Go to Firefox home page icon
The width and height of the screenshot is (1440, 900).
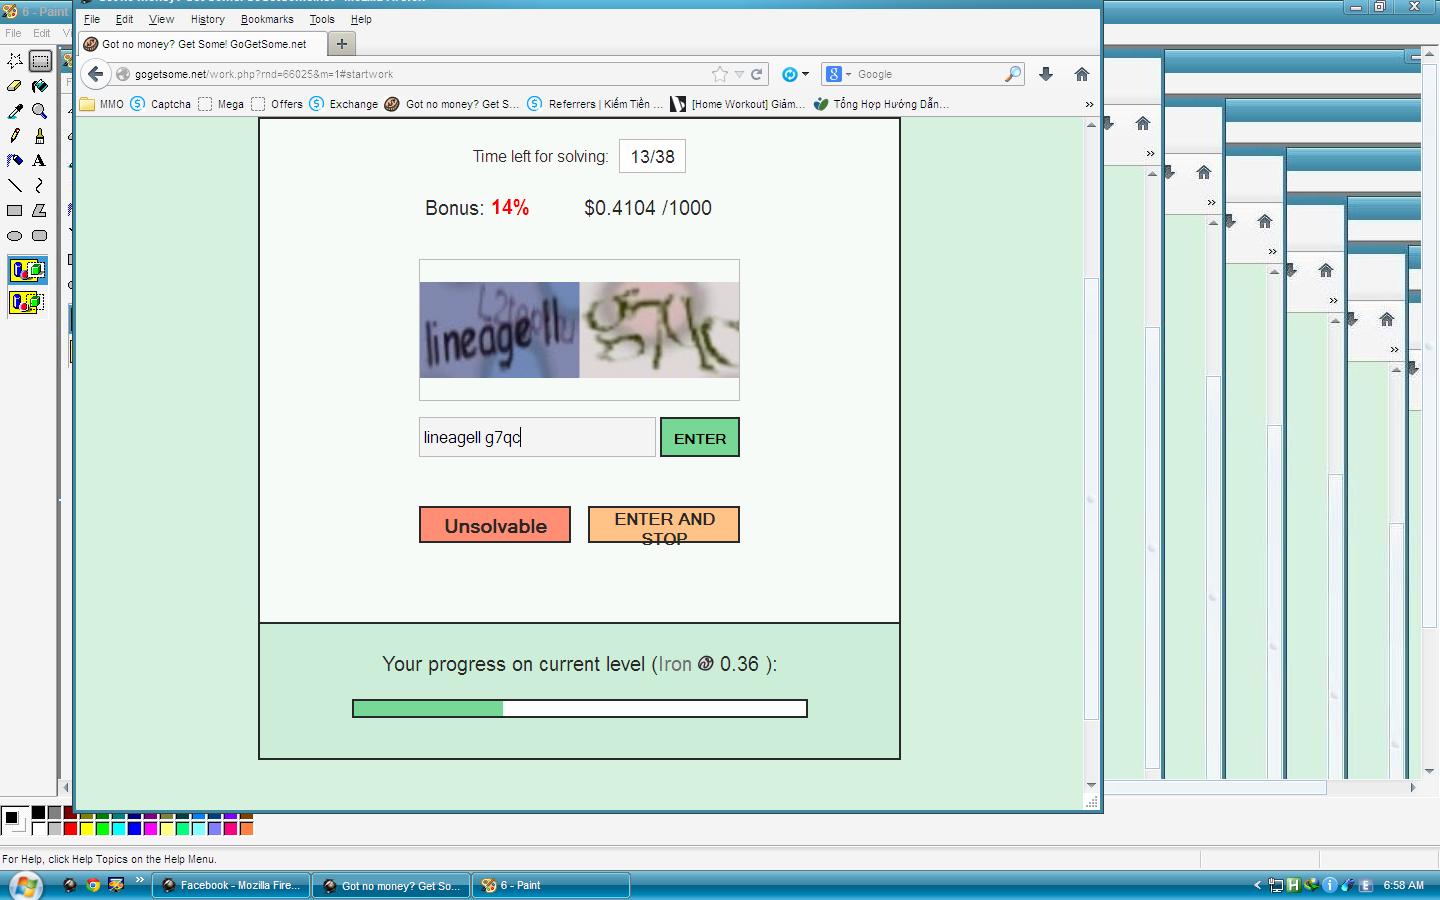[1082, 74]
